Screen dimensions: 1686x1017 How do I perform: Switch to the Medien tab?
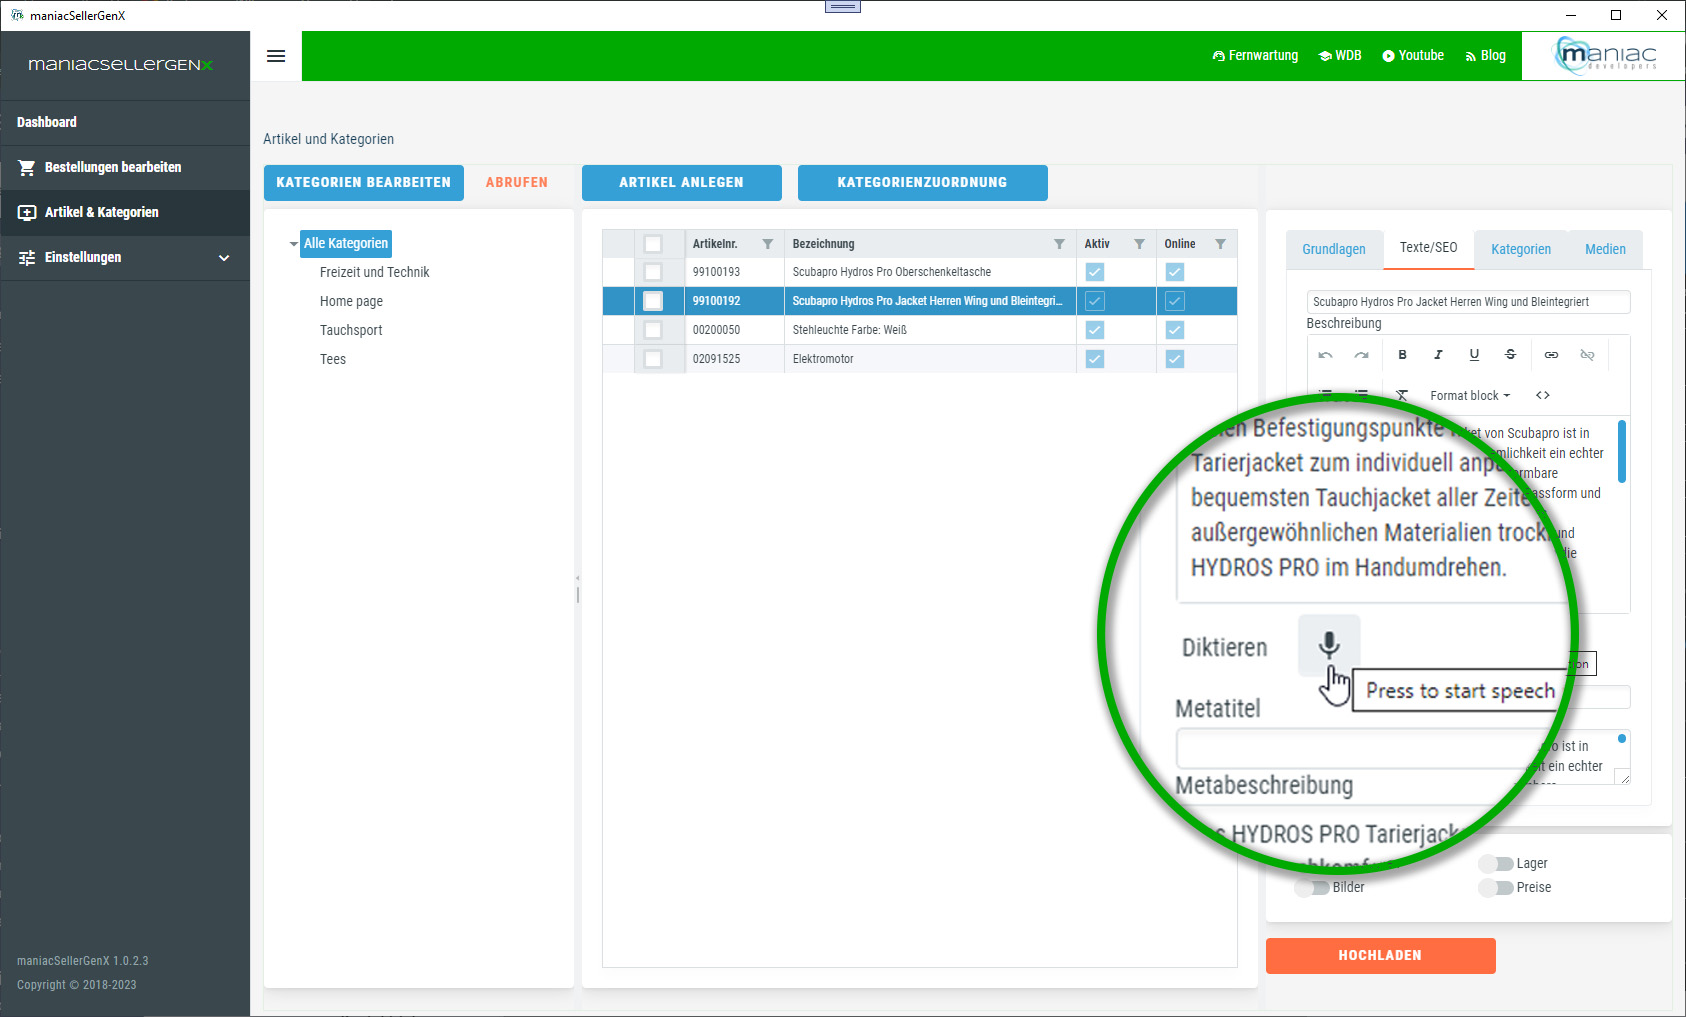(1605, 249)
